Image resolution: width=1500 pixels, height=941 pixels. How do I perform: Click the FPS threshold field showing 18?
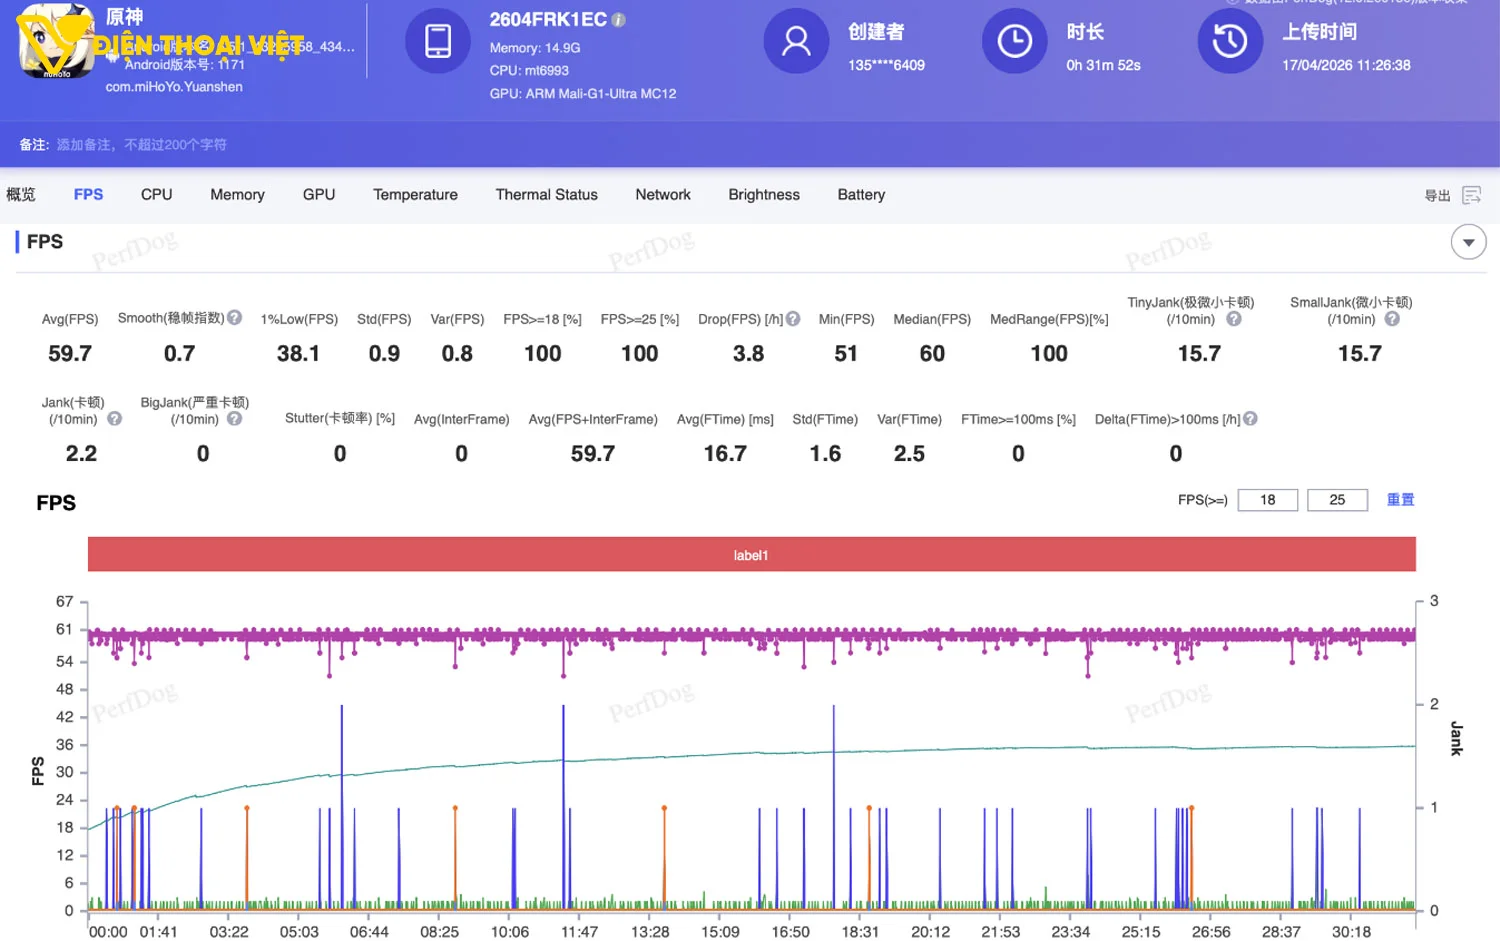tap(1267, 500)
